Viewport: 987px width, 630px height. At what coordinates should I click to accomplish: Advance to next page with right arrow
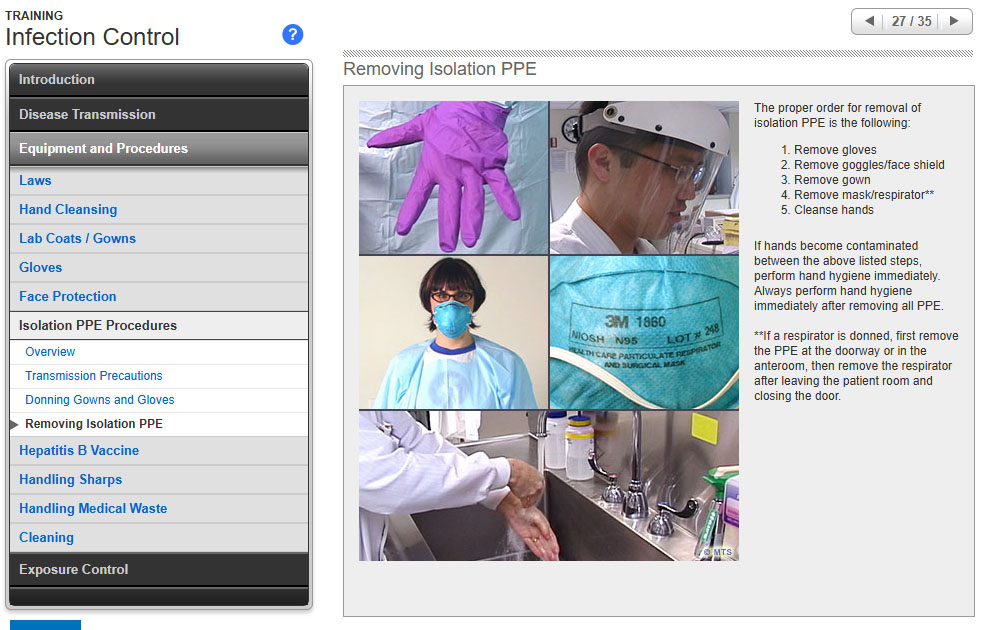954,21
